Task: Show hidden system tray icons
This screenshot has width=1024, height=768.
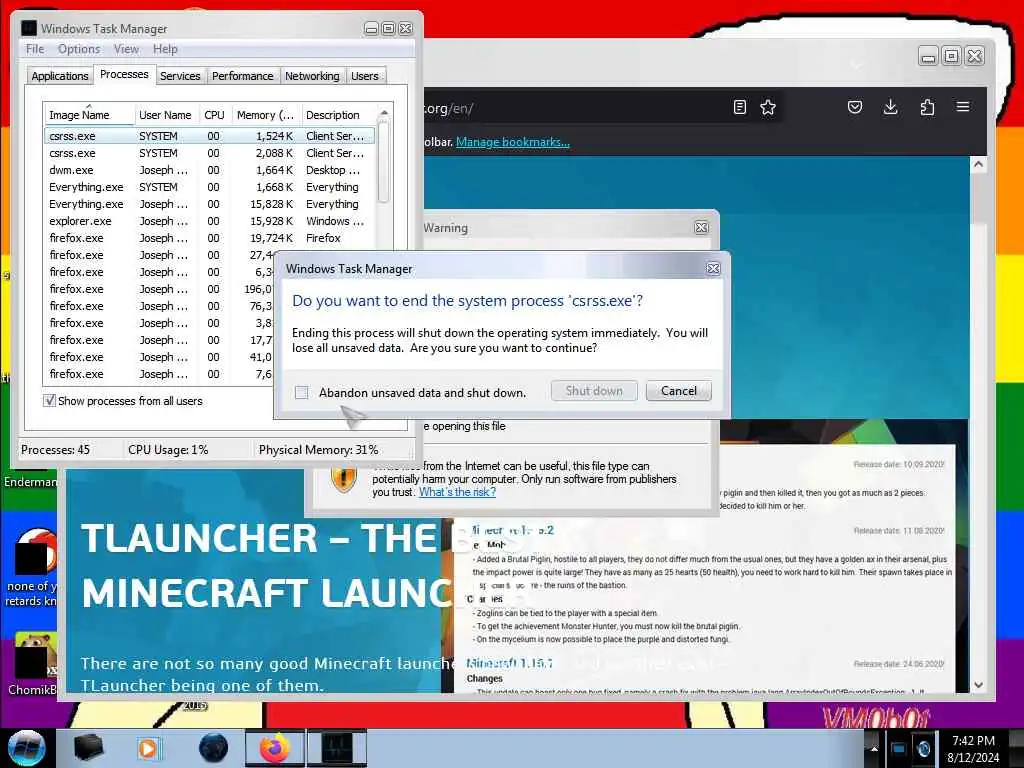Action: click(x=874, y=748)
